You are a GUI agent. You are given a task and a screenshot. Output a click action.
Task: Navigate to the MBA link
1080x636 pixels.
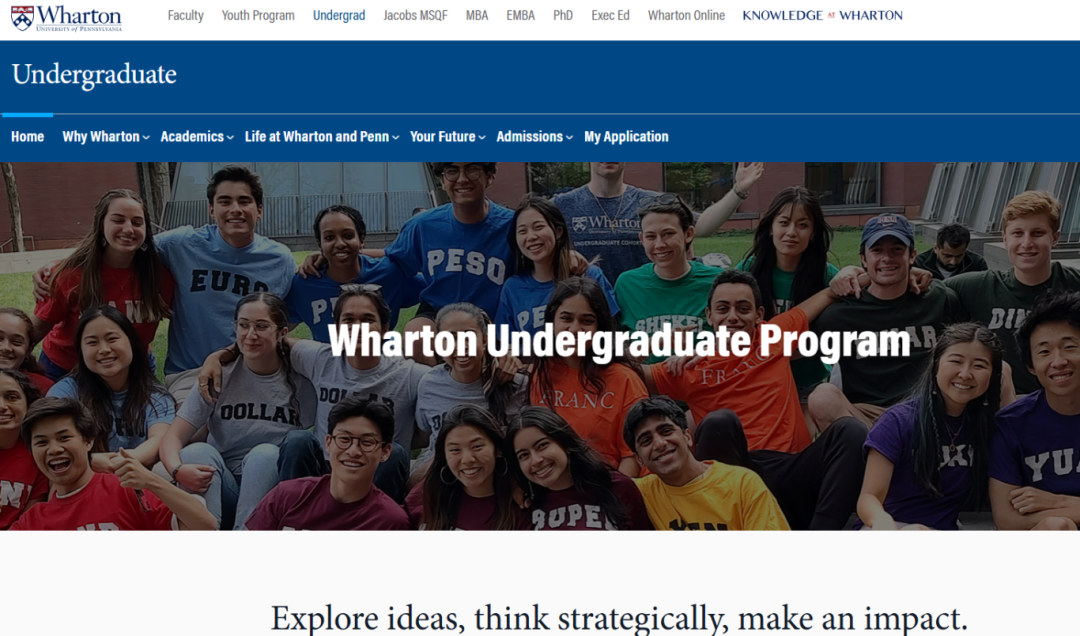477,15
